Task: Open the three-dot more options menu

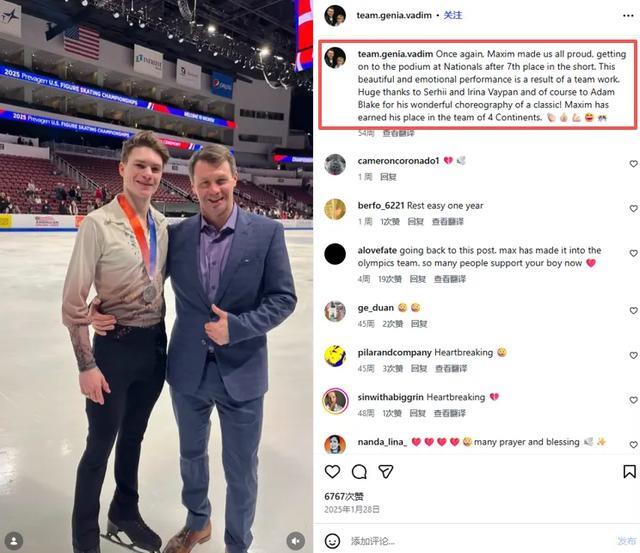Action: 628,16
